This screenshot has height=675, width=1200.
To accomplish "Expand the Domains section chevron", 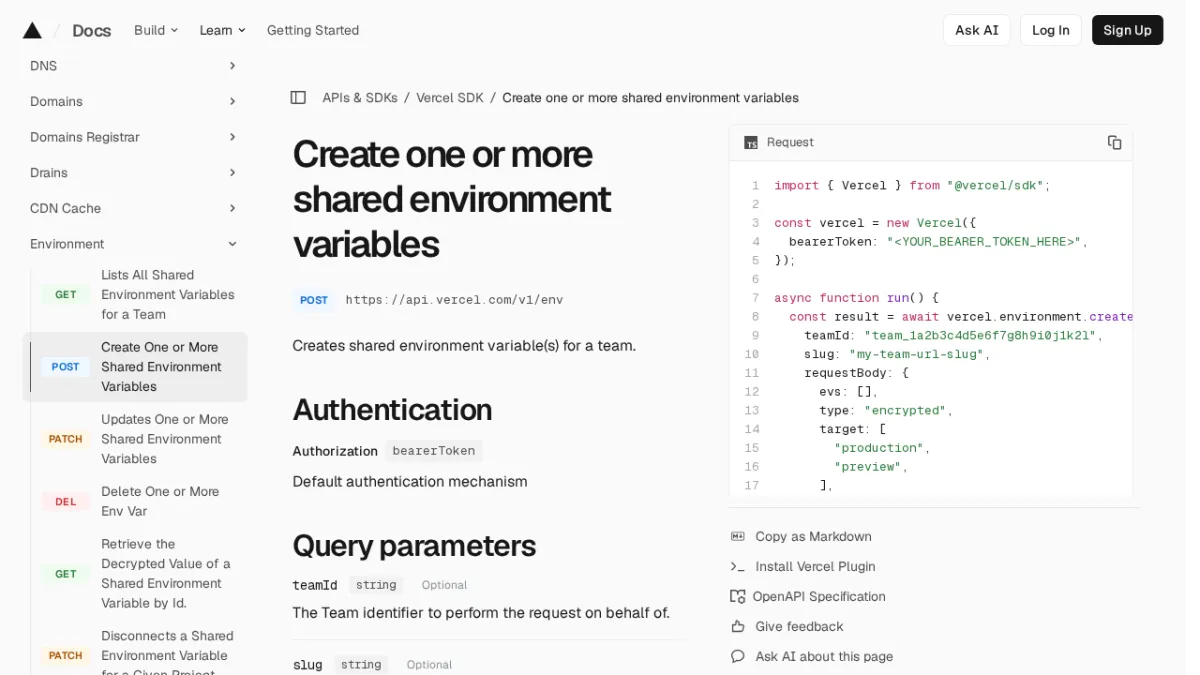I will (232, 102).
